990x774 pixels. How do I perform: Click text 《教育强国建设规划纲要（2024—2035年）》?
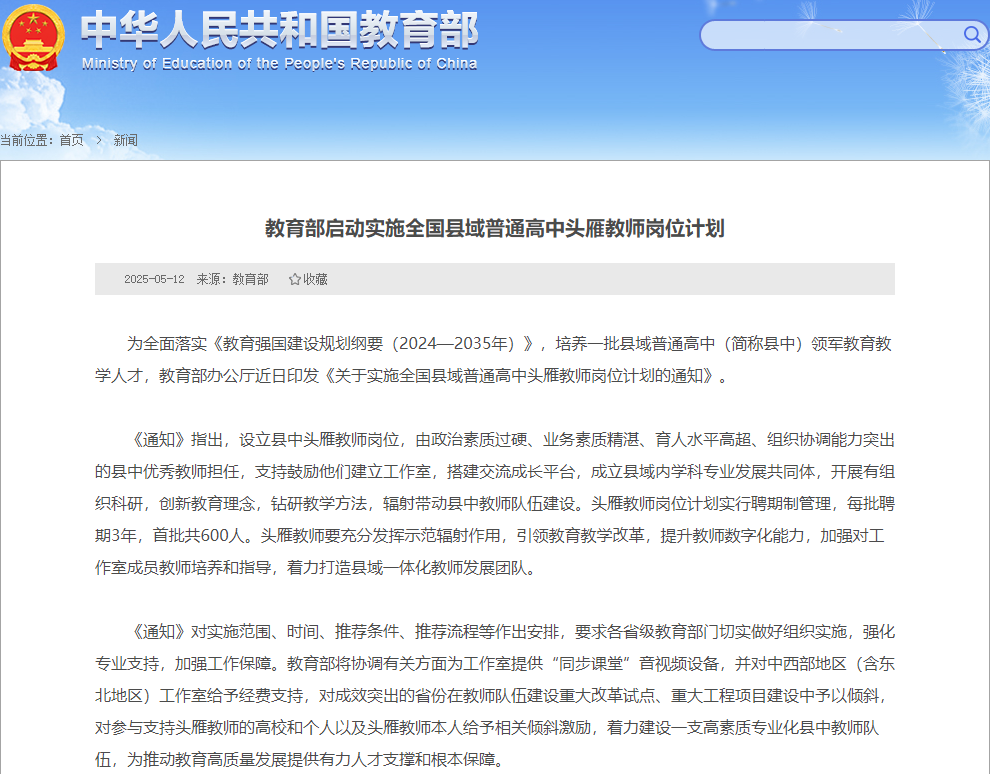click(373, 343)
